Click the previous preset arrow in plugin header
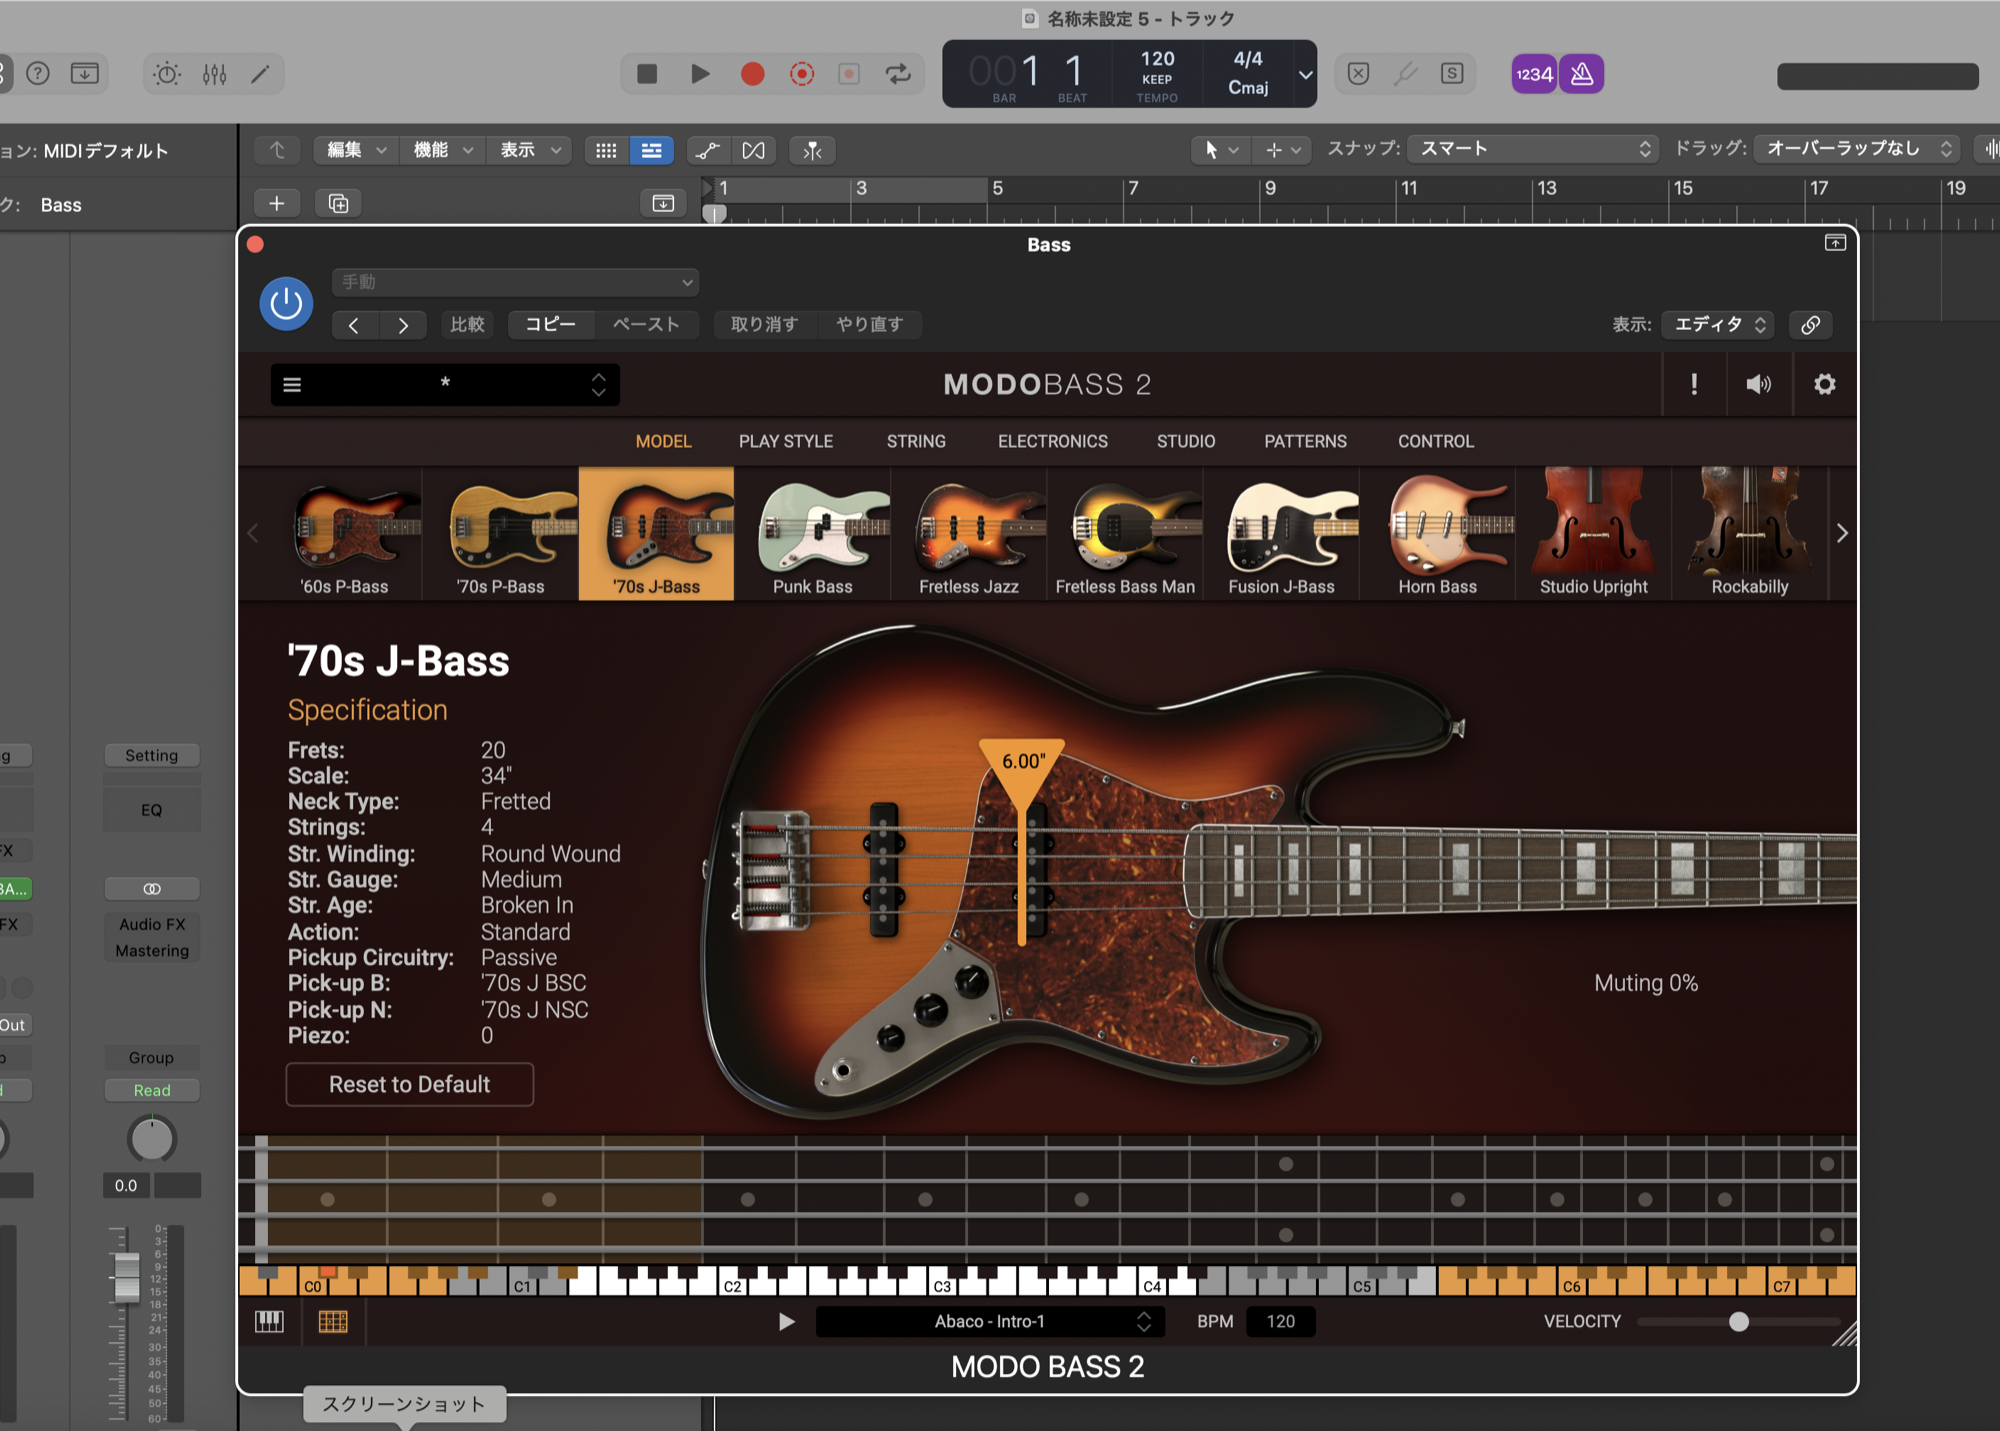The image size is (2000, 1431). [x=354, y=325]
